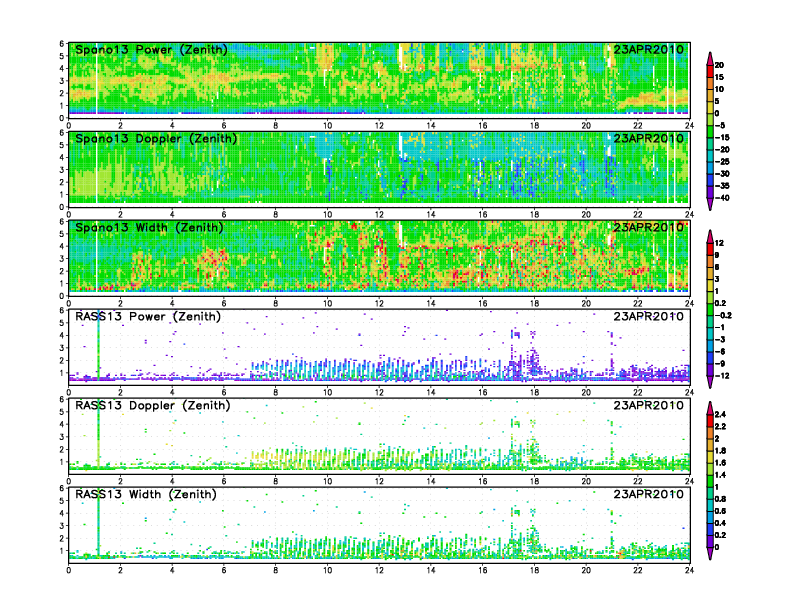
Task: Click the "1.8" colorbar label
Action: click(x=720, y=451)
